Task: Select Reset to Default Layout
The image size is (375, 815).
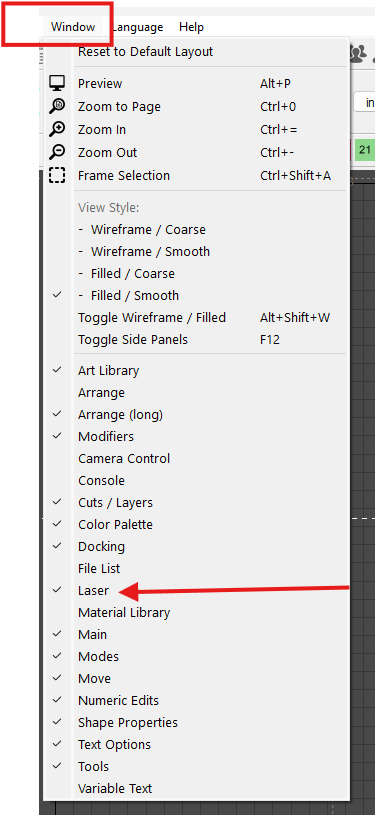Action: coord(197,52)
